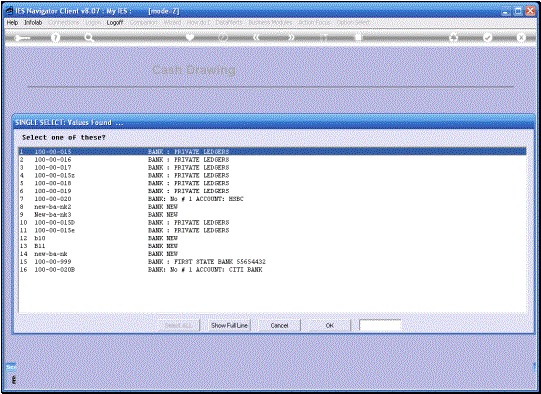Confirm selection with OK button

[329, 325]
